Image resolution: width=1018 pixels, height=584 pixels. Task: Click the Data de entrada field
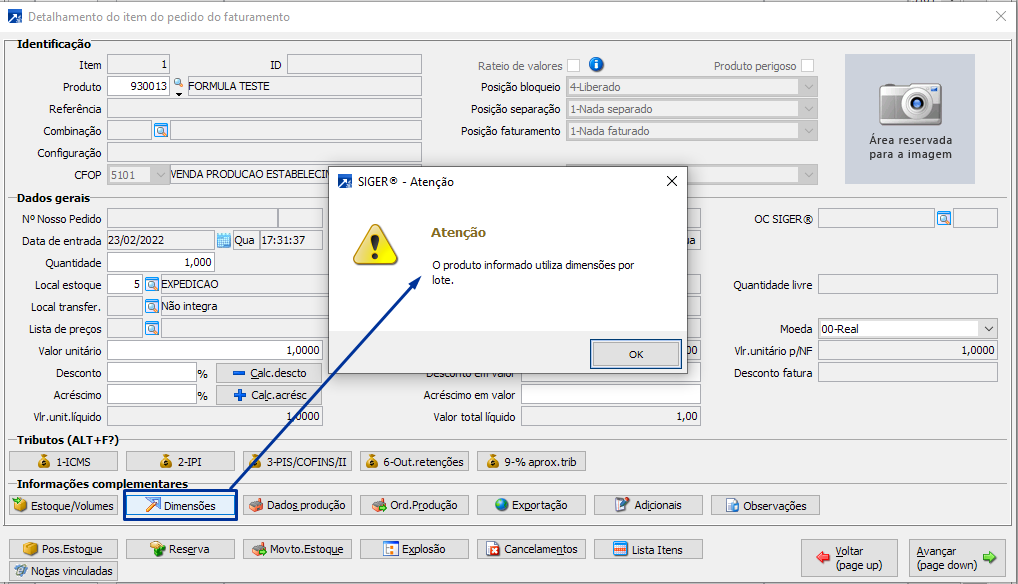pos(161,240)
